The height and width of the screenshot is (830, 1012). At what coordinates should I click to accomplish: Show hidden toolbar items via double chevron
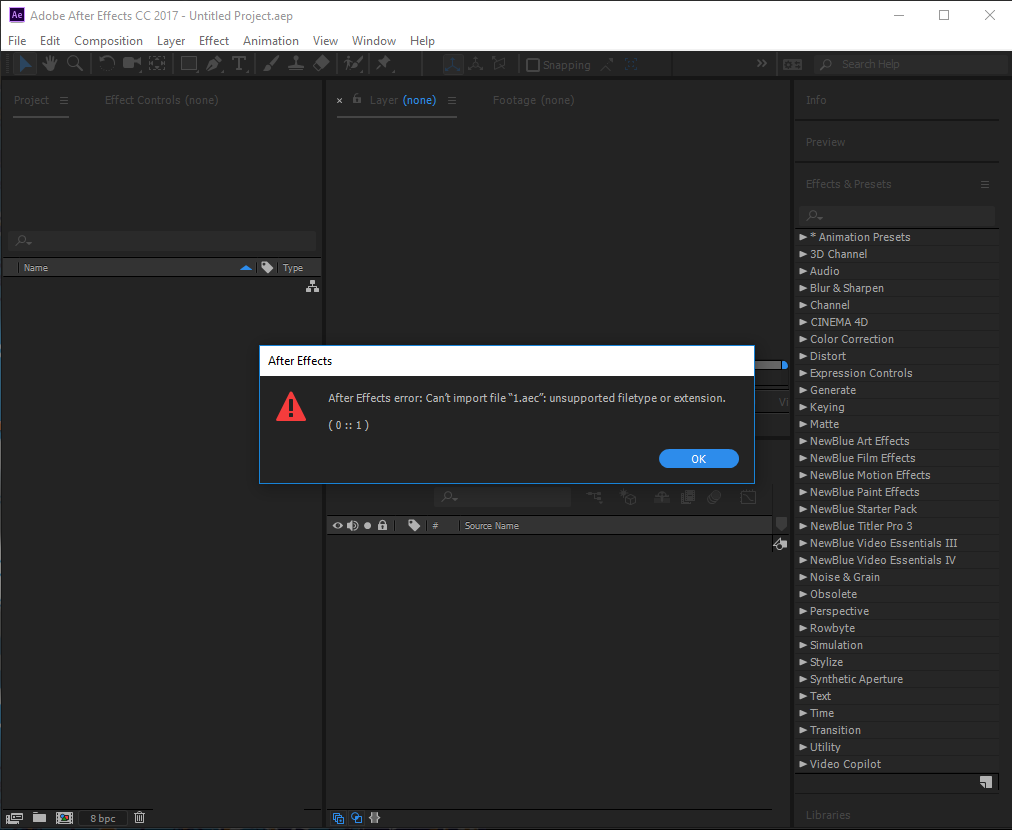coord(762,63)
